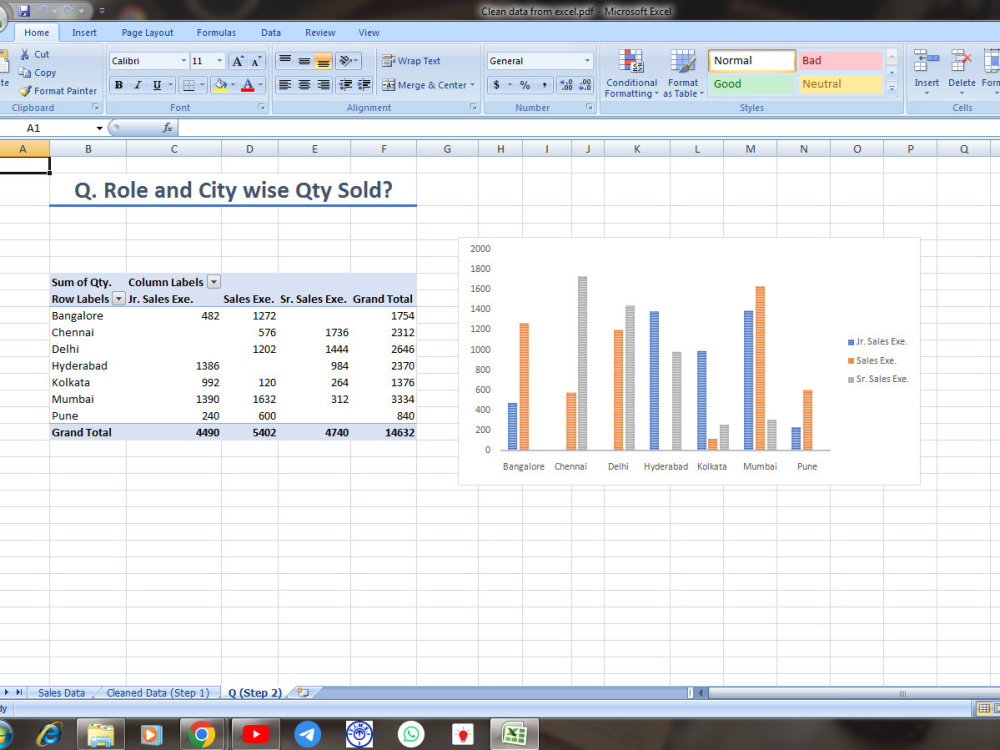The height and width of the screenshot is (750, 1000).
Task: Toggle Italic formatting
Action: click(x=137, y=85)
